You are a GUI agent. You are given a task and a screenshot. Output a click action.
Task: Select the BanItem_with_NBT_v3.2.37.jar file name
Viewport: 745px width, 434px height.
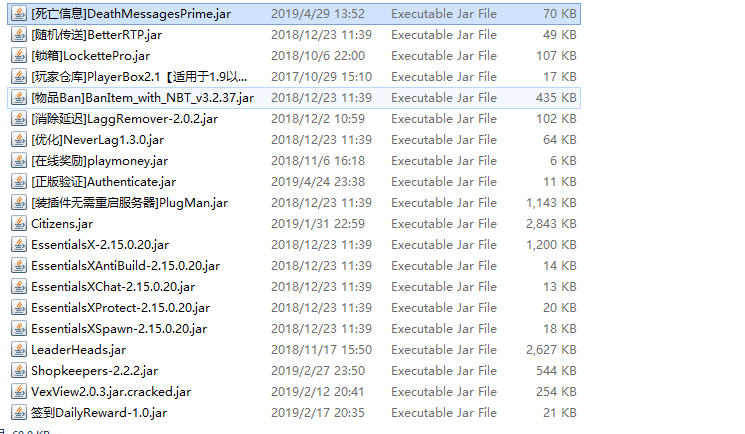click(x=143, y=98)
